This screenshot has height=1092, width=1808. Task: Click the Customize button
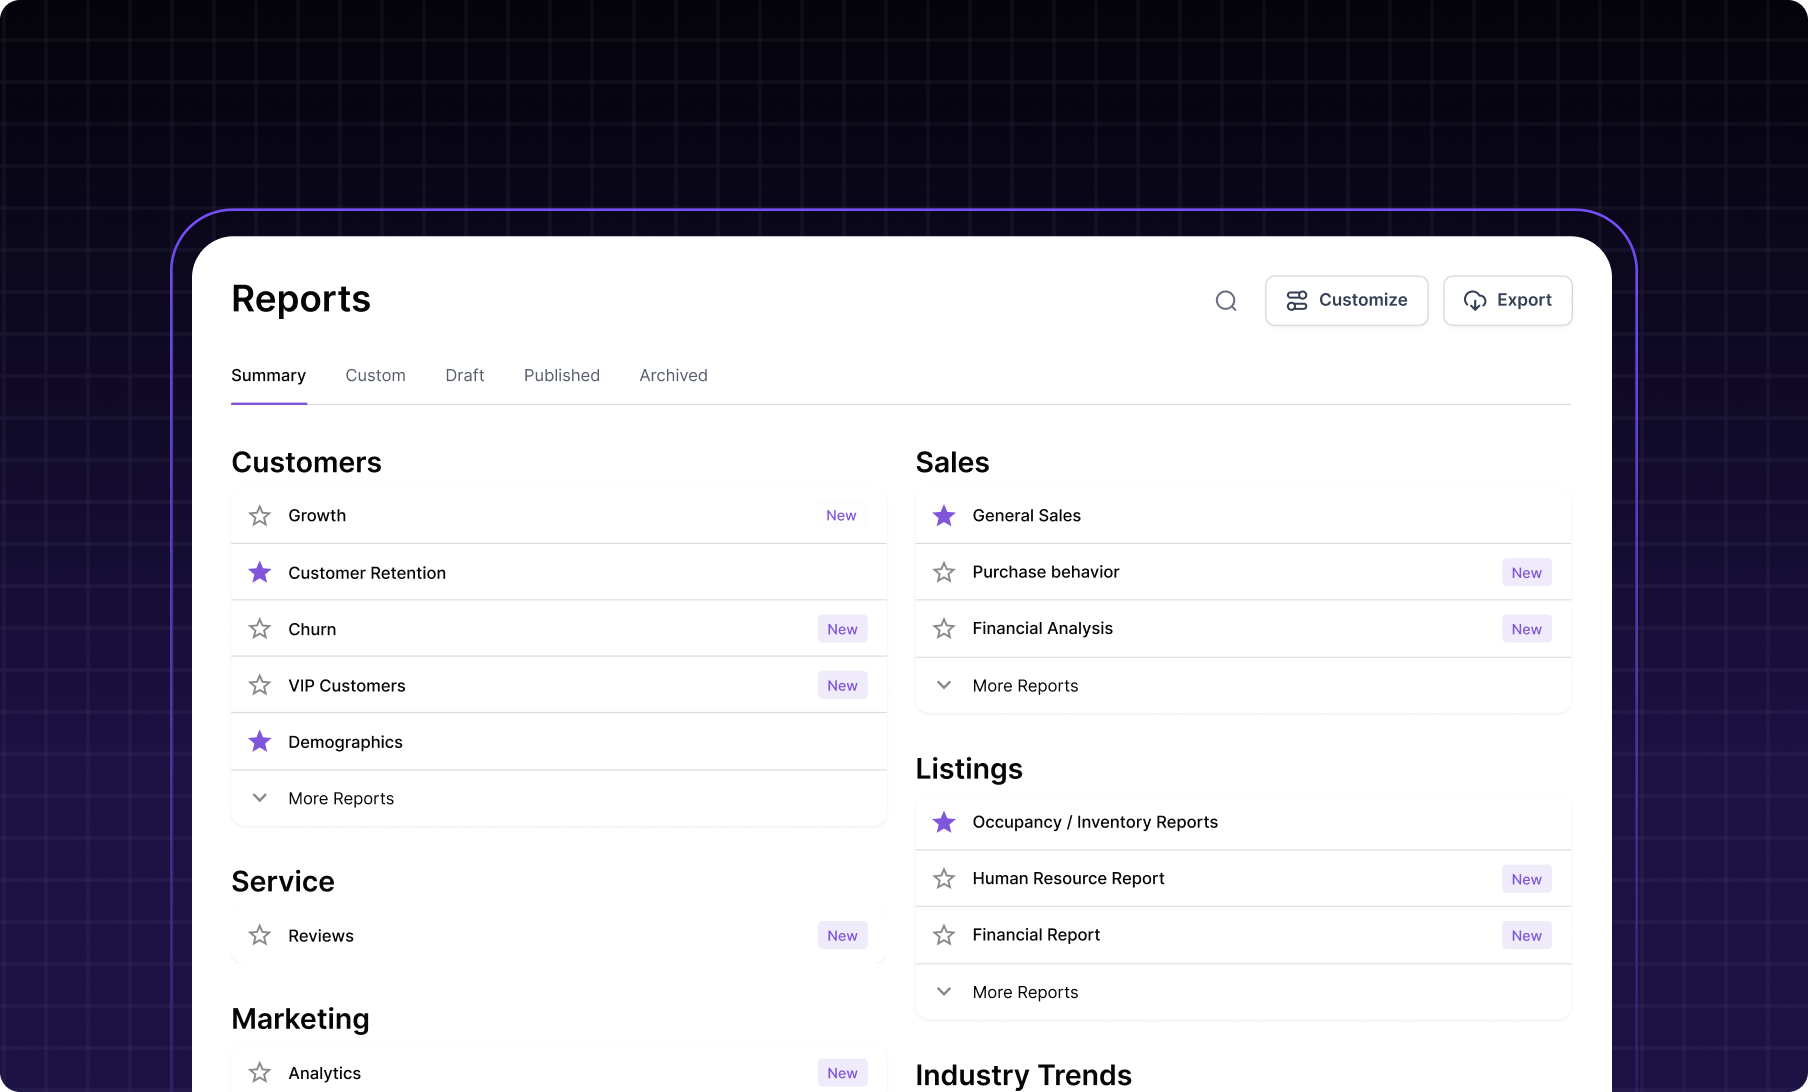(1346, 301)
